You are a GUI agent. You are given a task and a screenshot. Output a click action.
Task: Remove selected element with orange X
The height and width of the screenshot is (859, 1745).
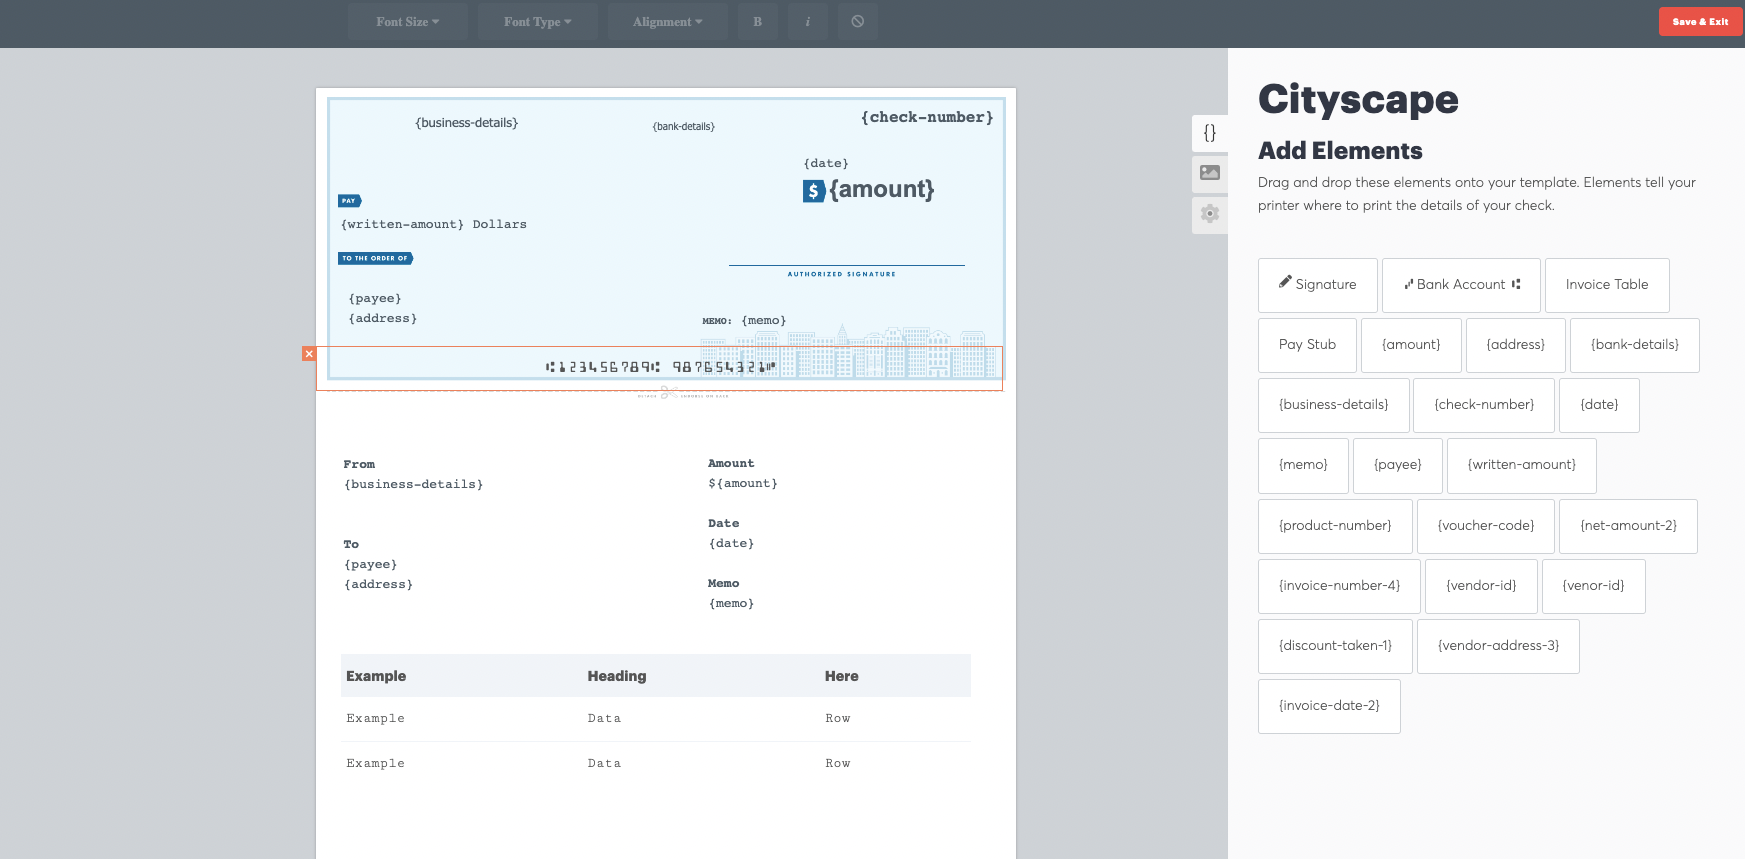(309, 354)
